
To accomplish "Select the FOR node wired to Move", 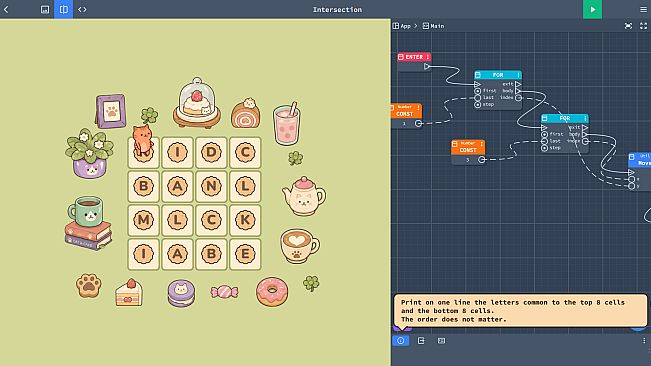I will coord(565,118).
